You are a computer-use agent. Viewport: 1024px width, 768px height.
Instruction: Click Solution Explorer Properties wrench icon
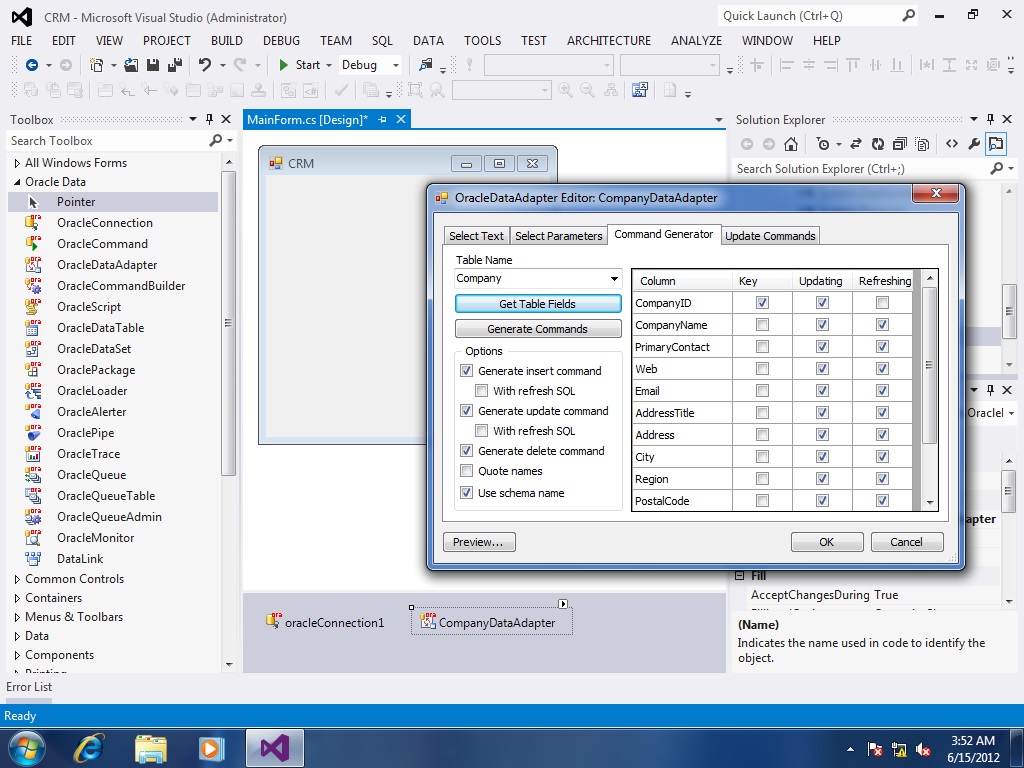click(x=974, y=144)
